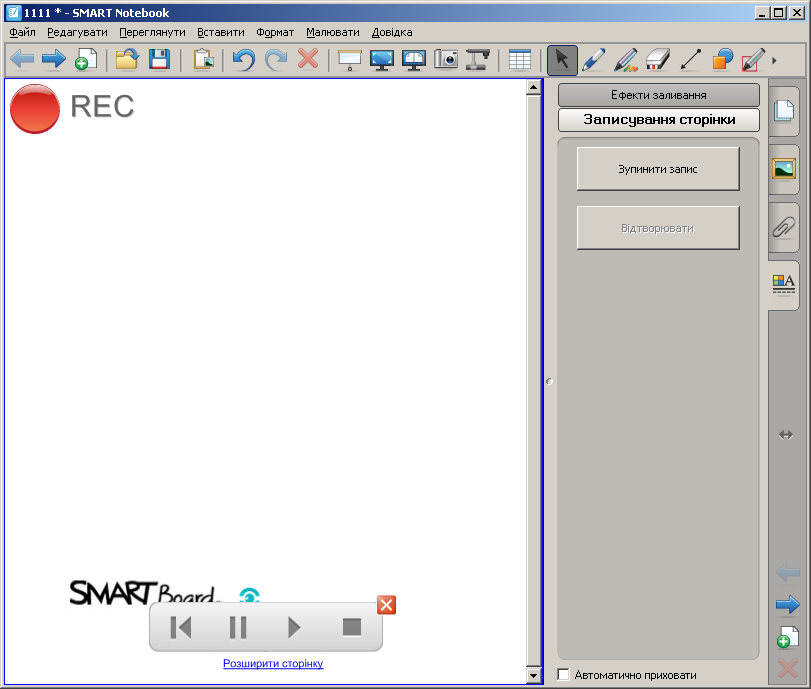Open a file with folder icon

coord(127,59)
